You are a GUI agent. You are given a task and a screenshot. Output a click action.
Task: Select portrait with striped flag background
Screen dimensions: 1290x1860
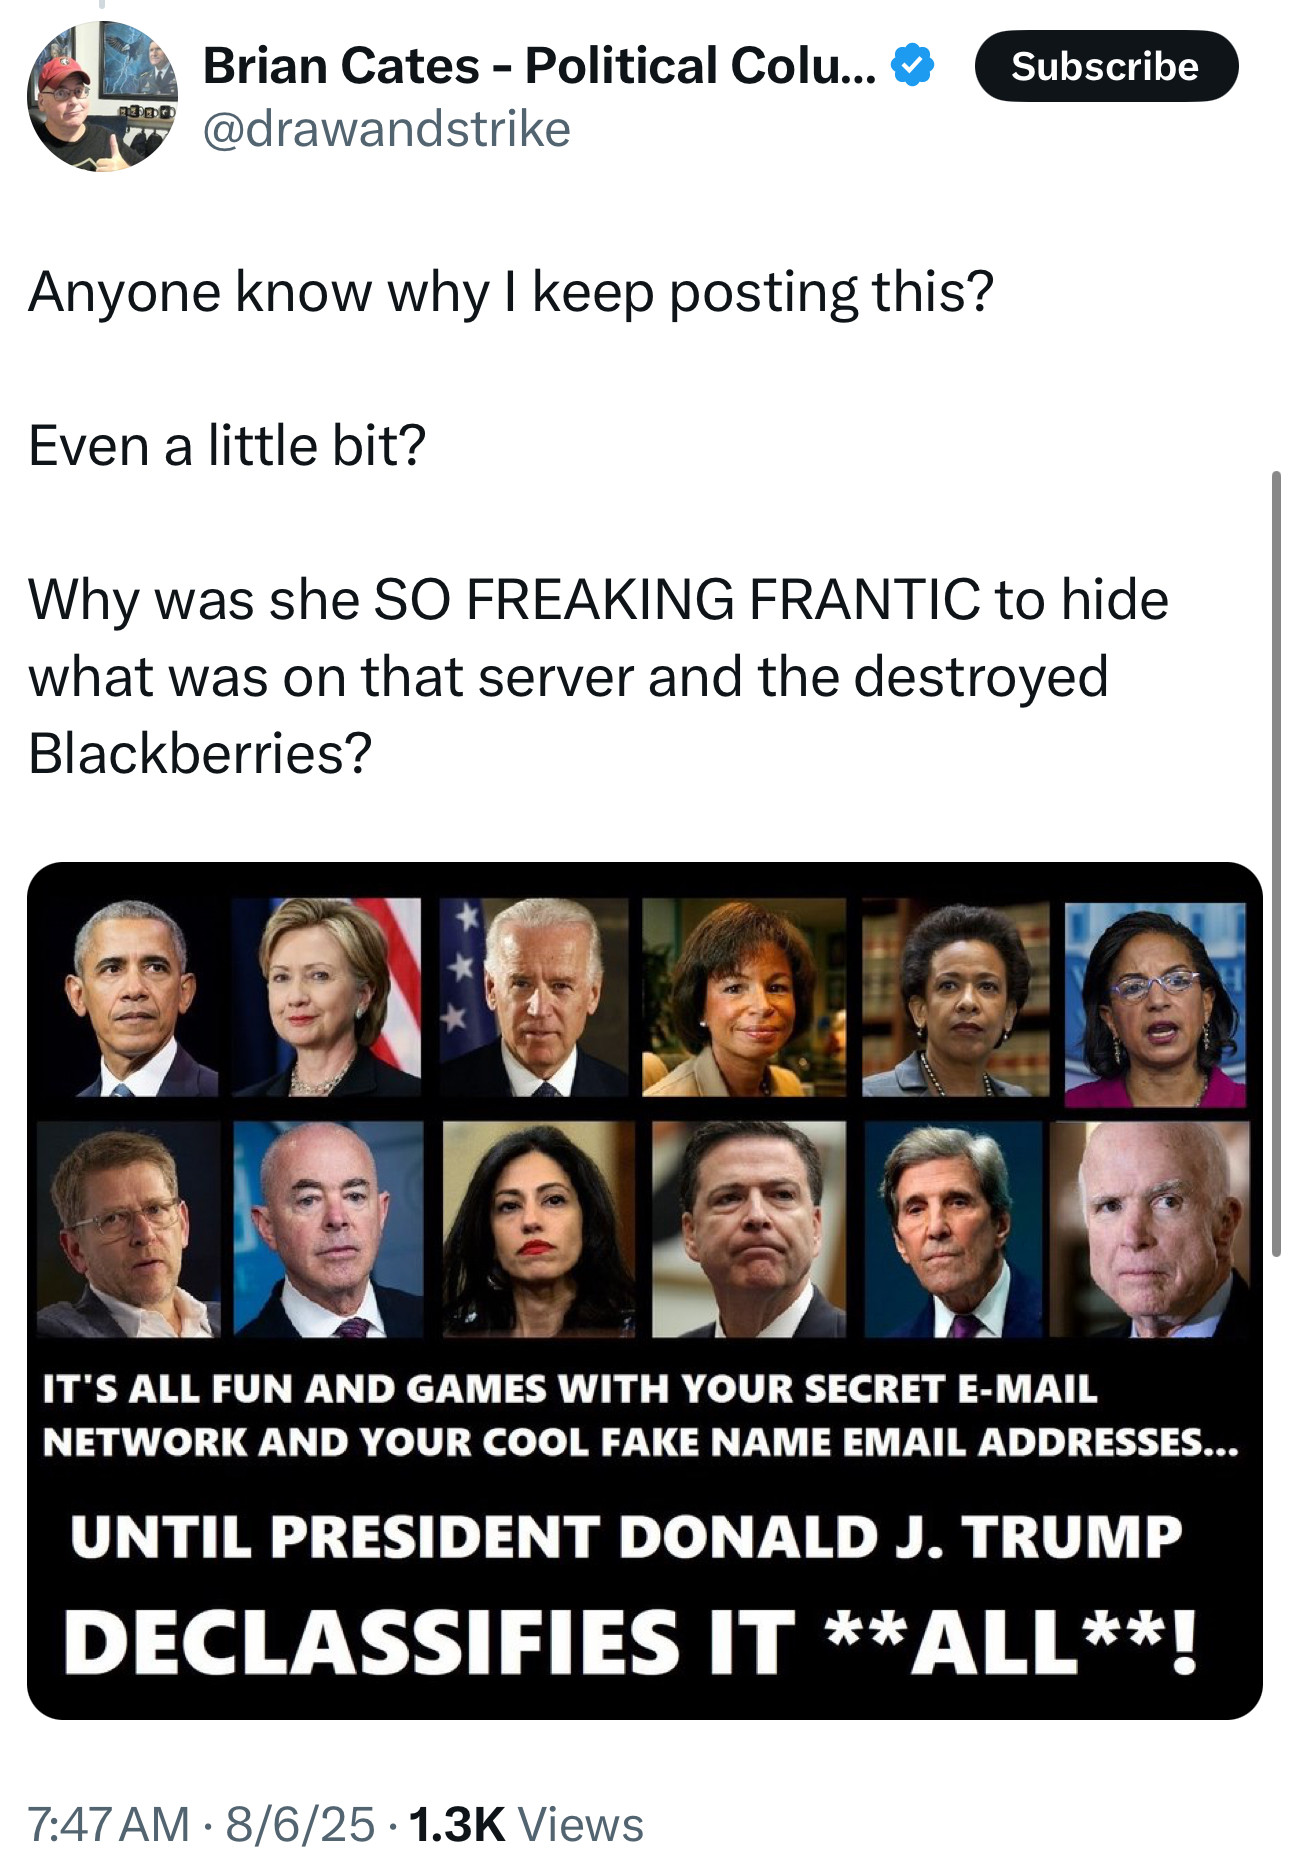326,997
